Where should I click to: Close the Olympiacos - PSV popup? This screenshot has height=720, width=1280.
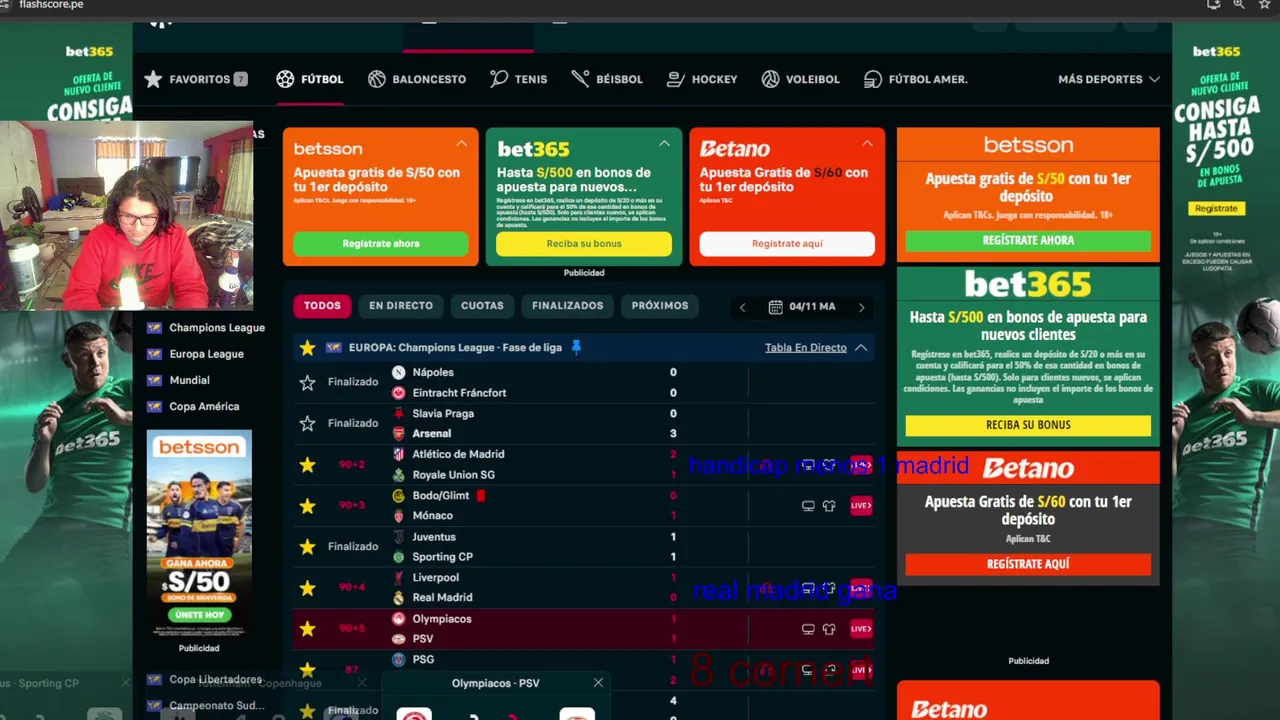[x=598, y=683]
